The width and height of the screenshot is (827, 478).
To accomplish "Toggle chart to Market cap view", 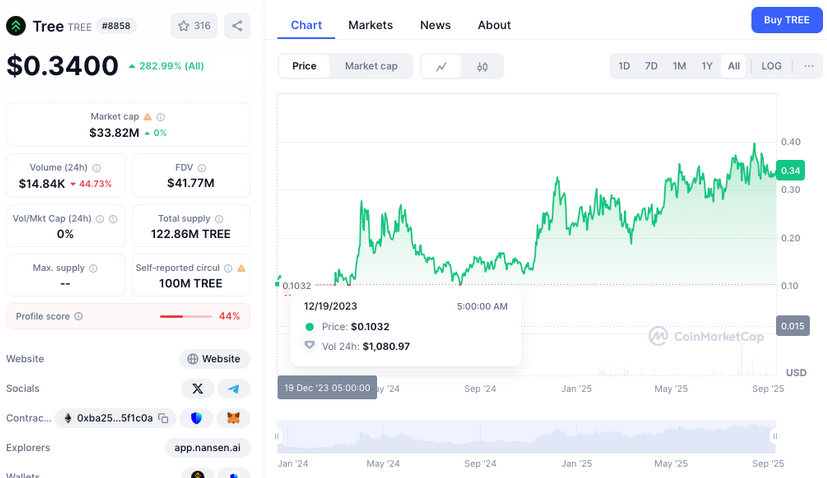I will tap(371, 66).
